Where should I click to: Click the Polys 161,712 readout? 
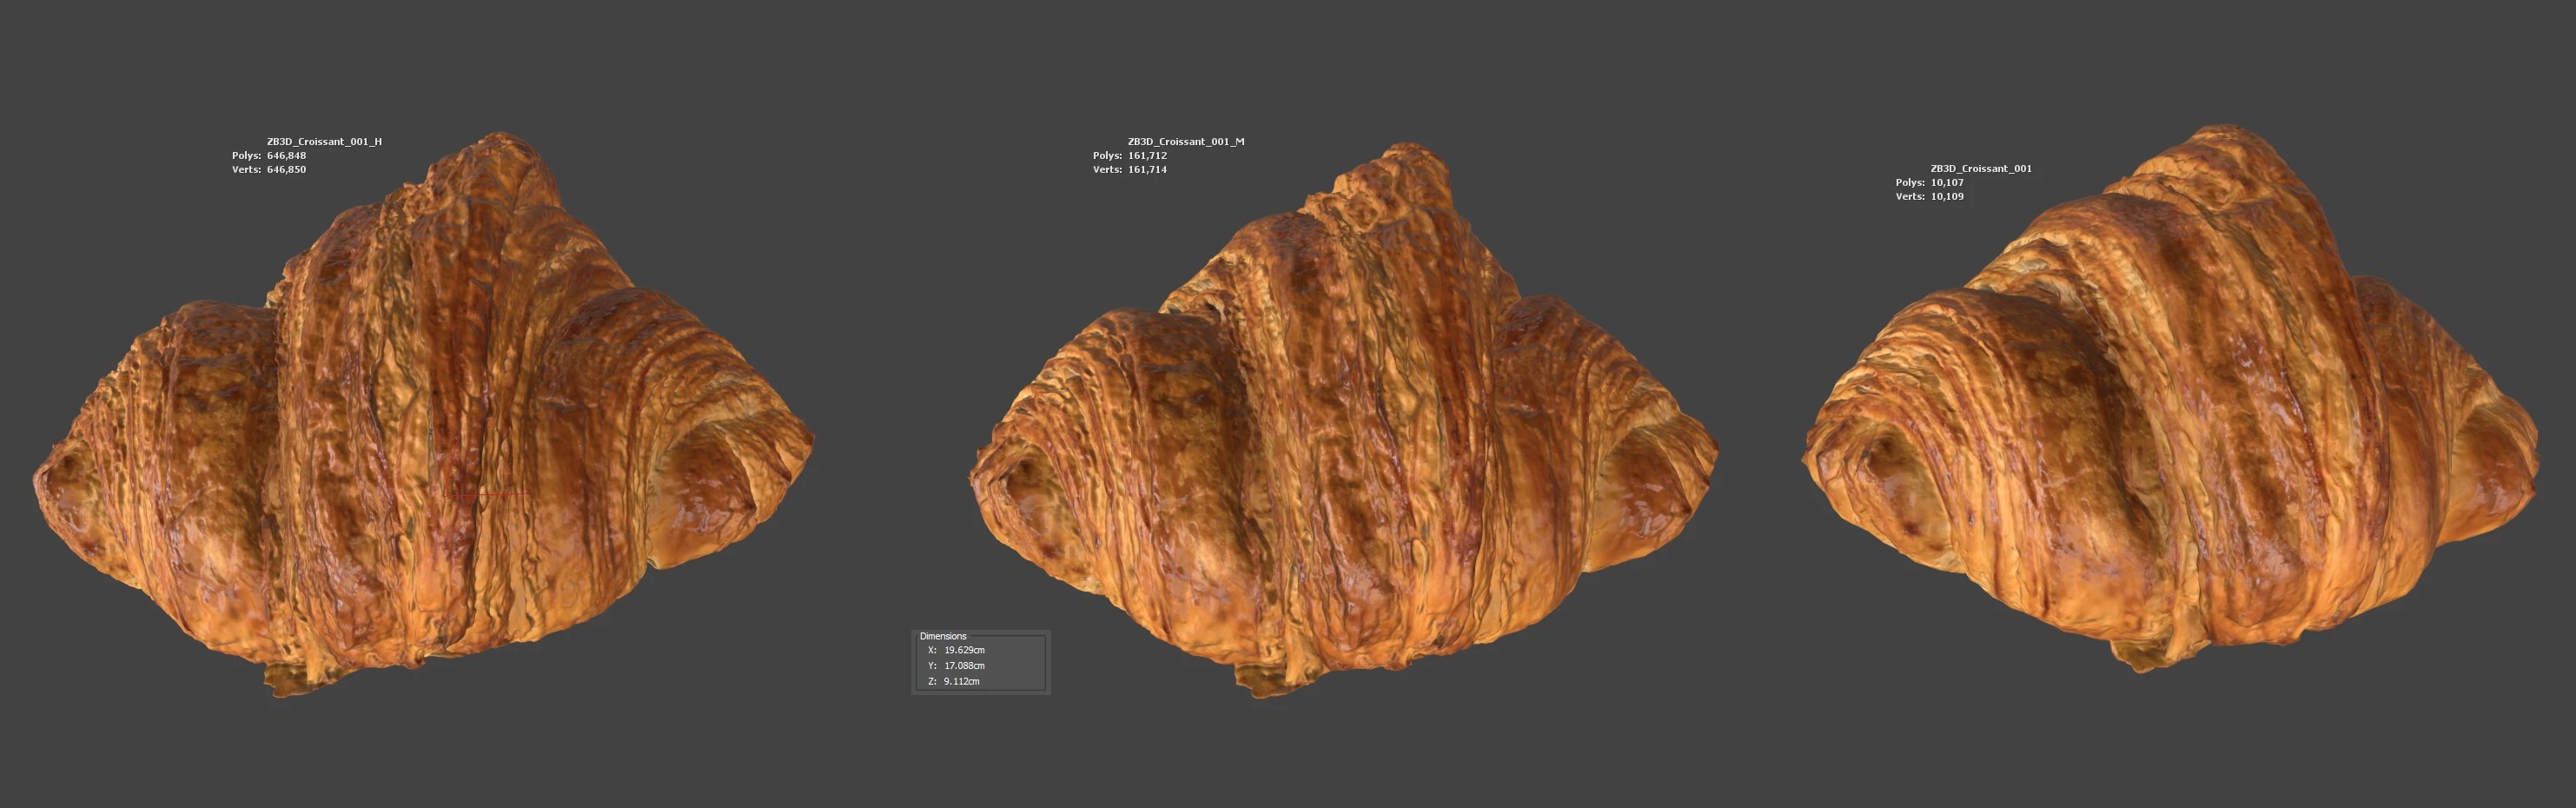point(1130,156)
